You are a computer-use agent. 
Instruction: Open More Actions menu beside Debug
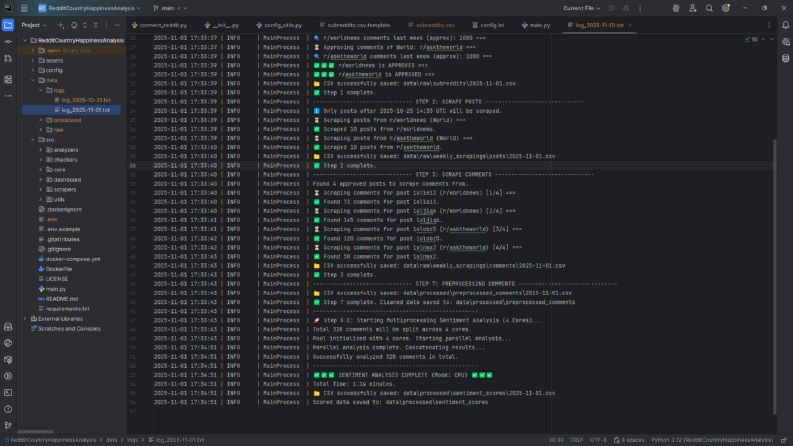click(640, 8)
